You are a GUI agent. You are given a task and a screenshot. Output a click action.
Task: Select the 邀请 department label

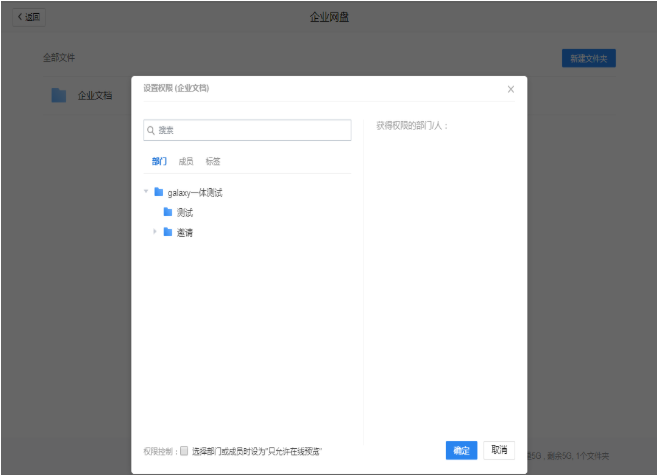[185, 232]
